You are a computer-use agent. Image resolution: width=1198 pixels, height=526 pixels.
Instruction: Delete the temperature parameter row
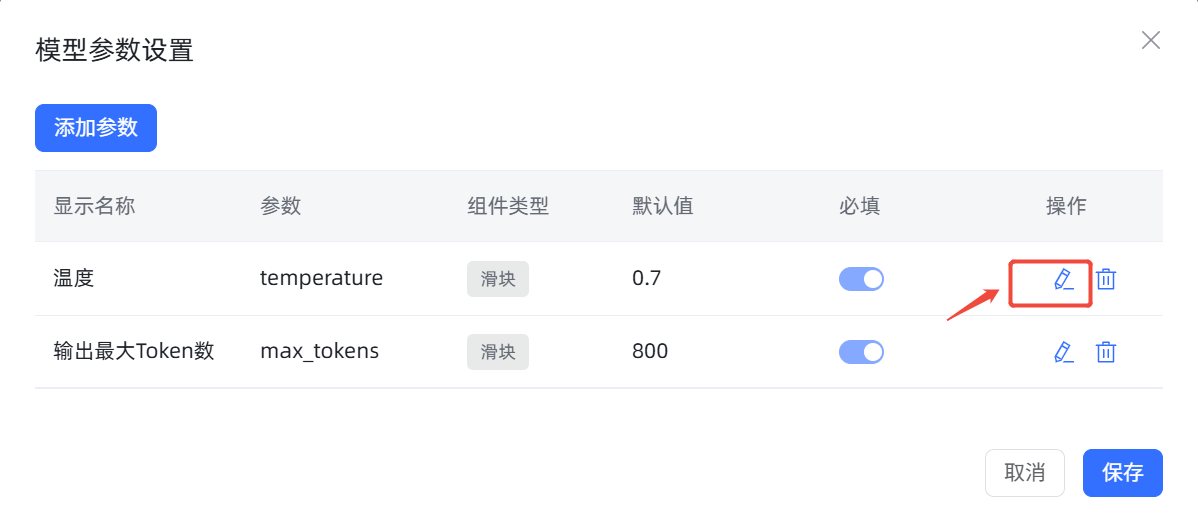point(1106,280)
